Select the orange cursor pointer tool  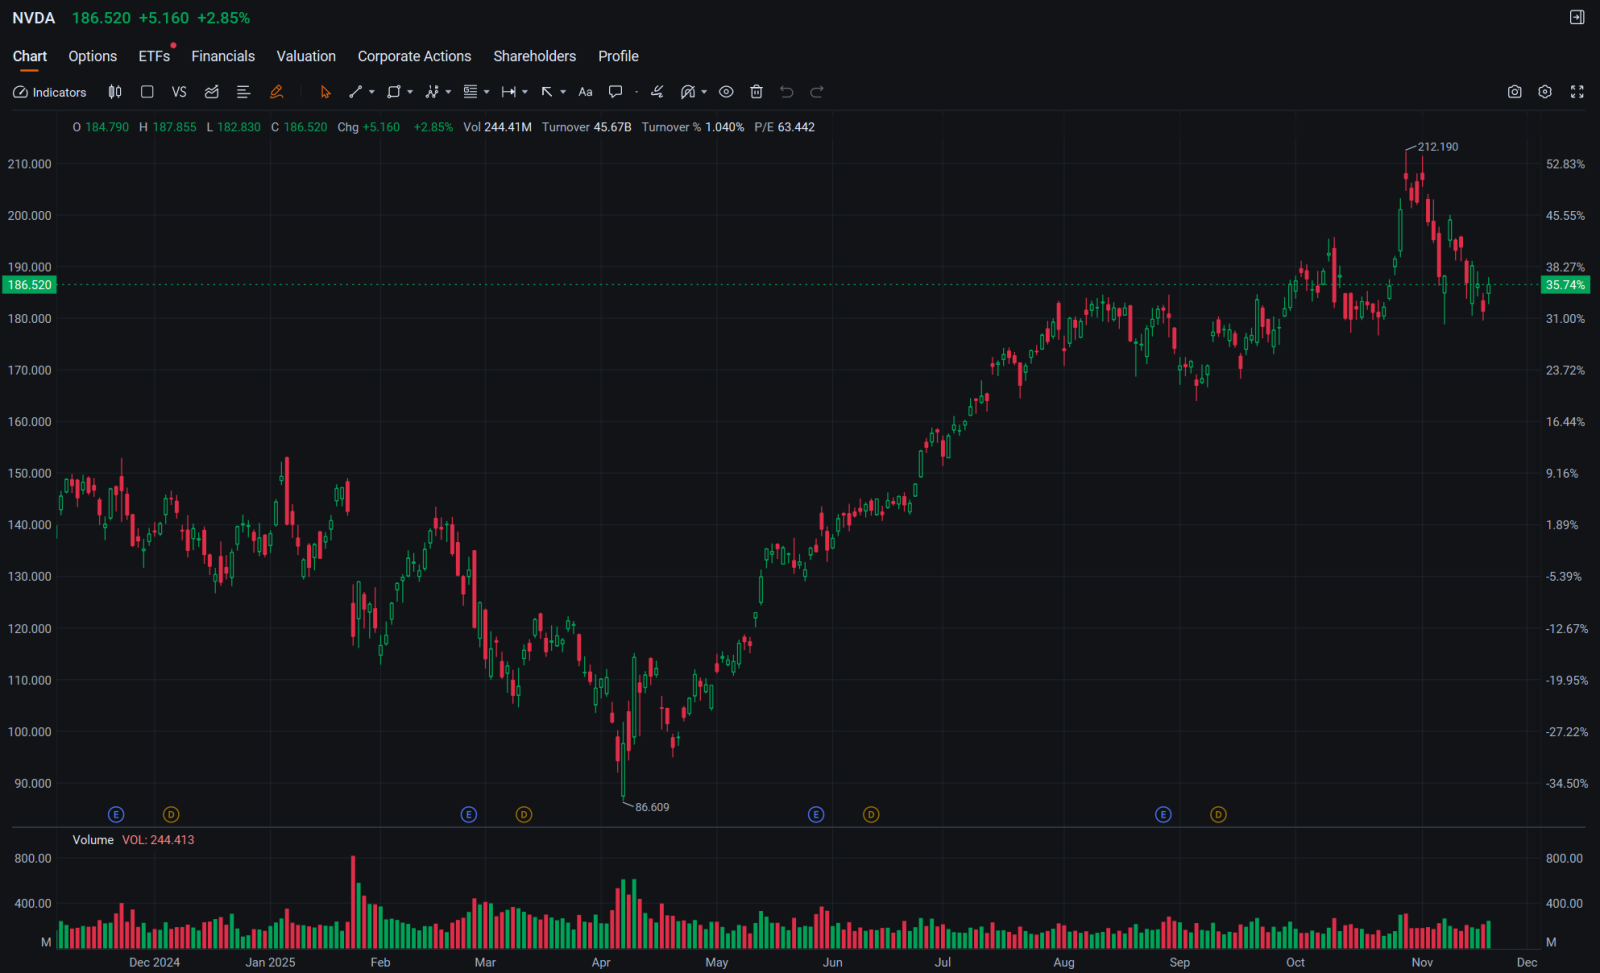[x=325, y=92]
